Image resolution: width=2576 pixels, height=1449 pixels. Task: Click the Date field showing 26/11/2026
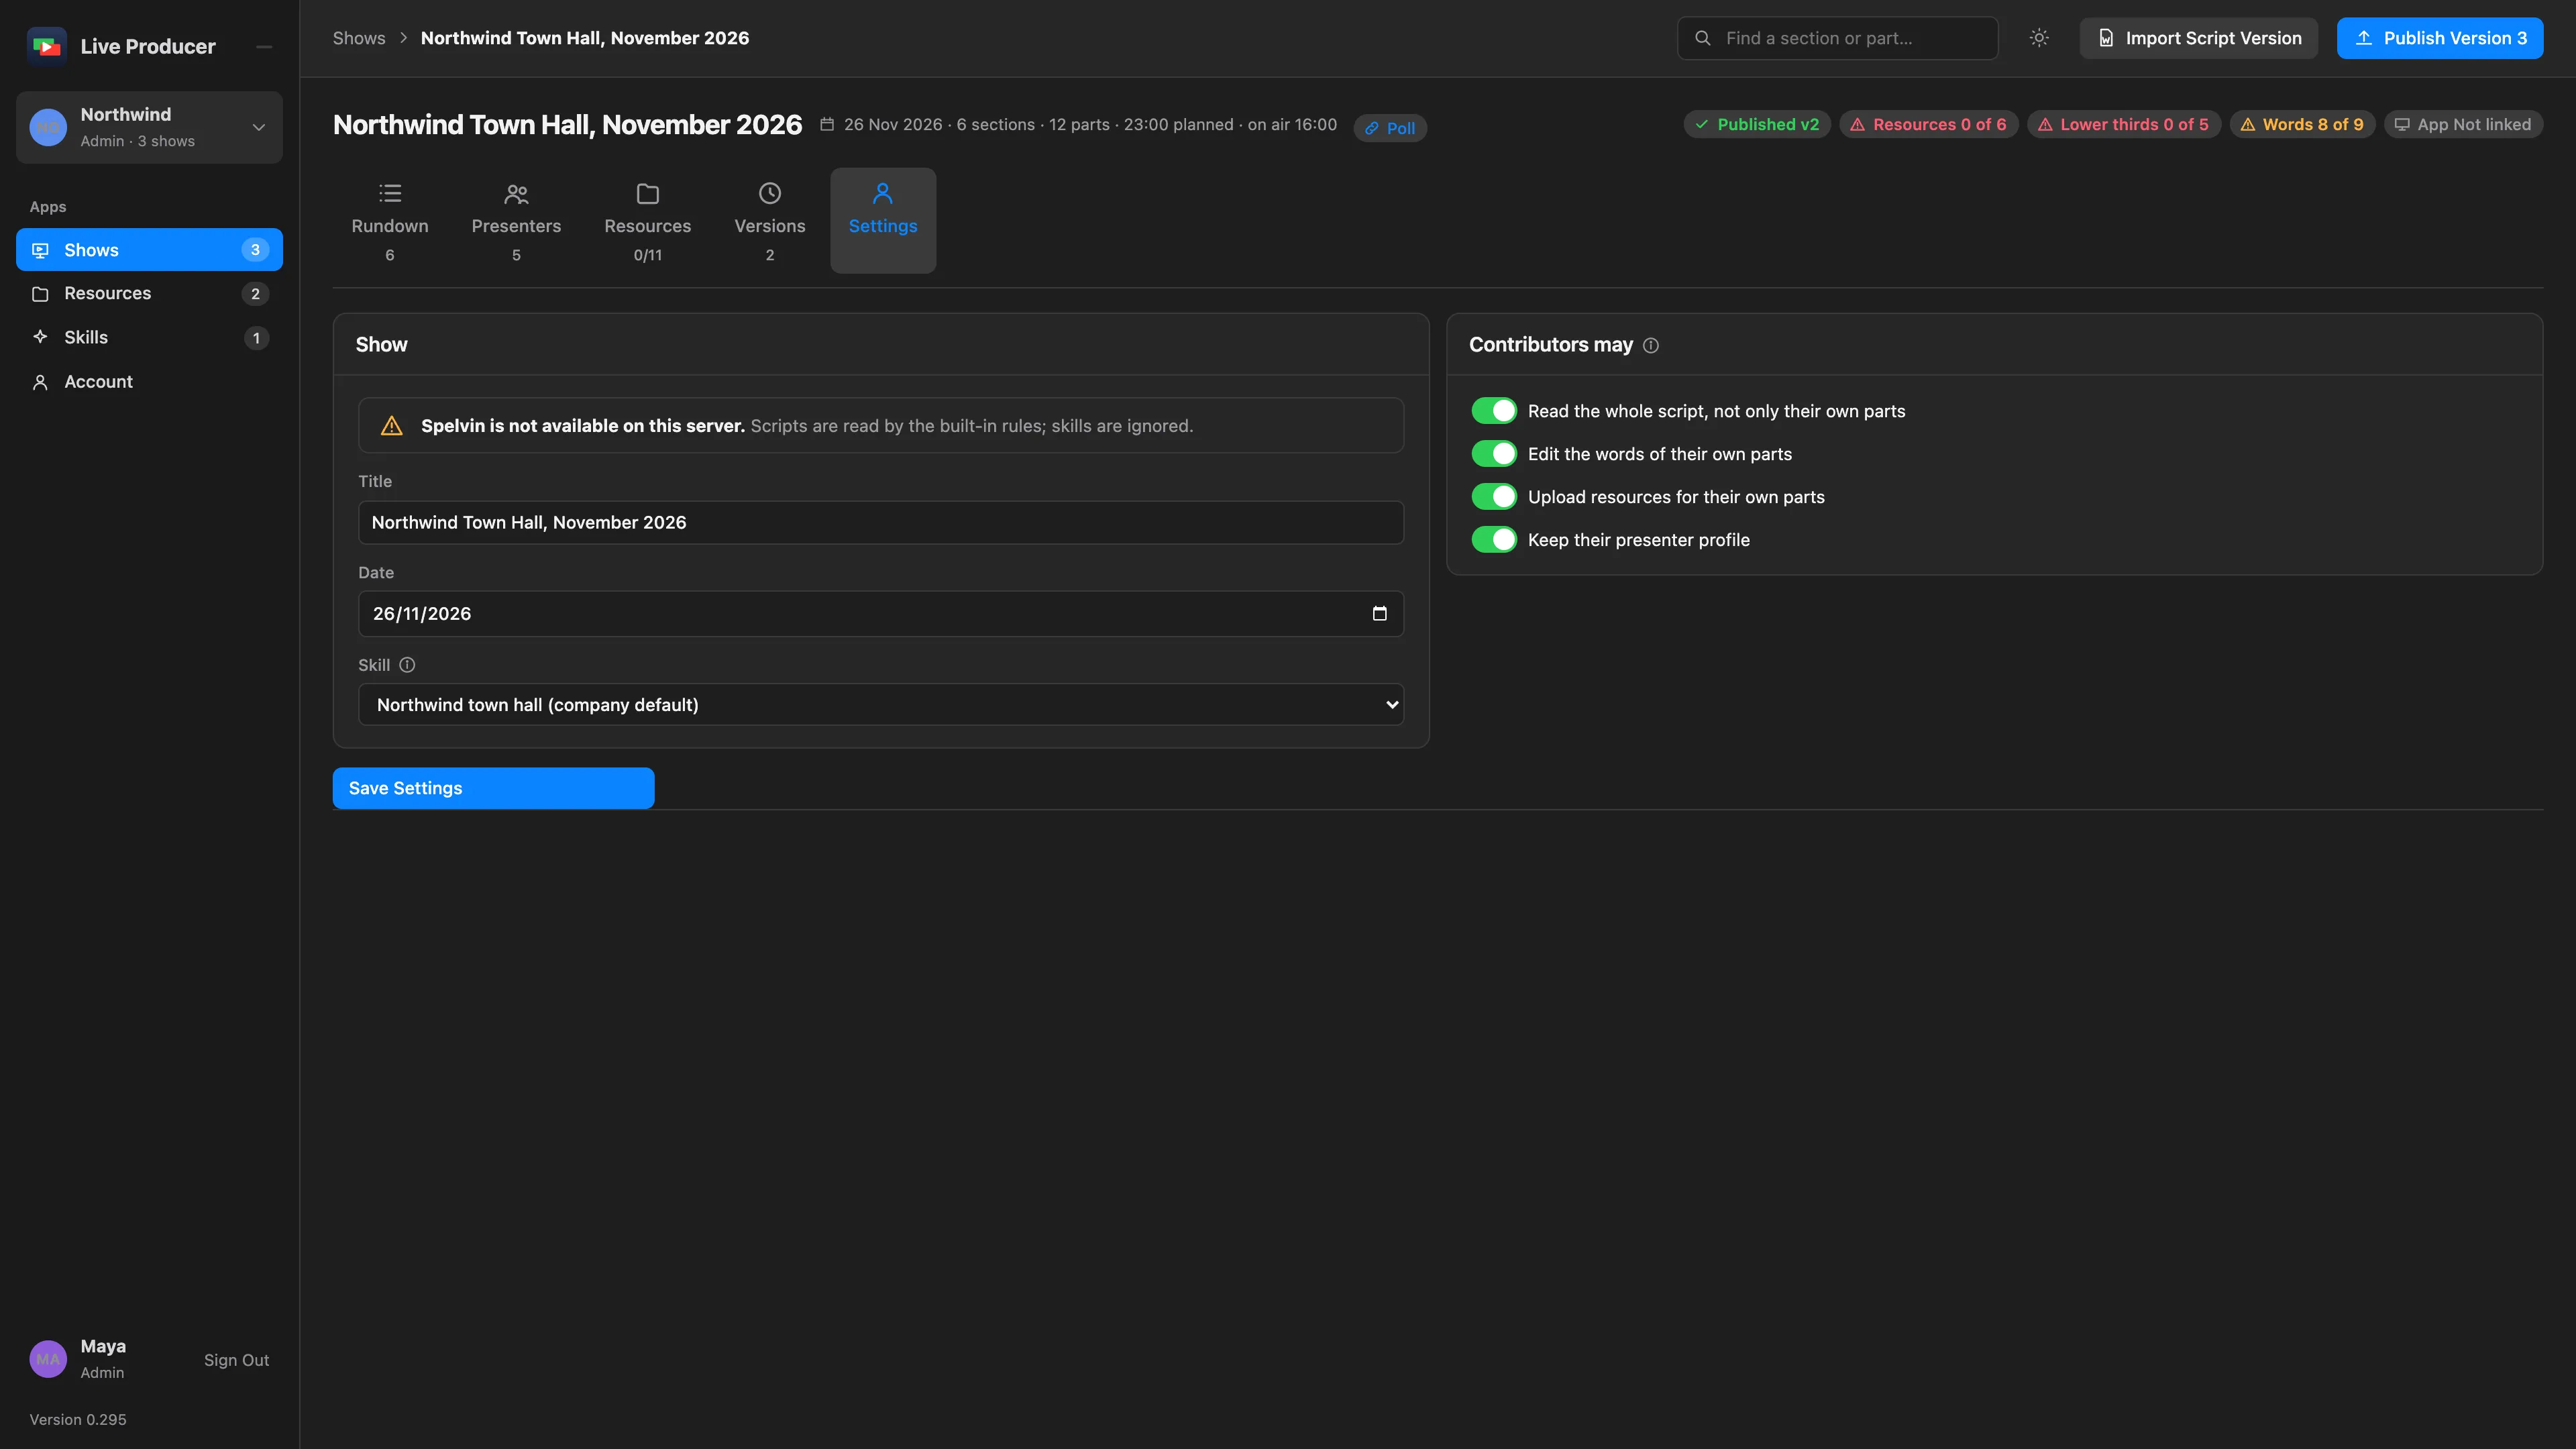881,614
